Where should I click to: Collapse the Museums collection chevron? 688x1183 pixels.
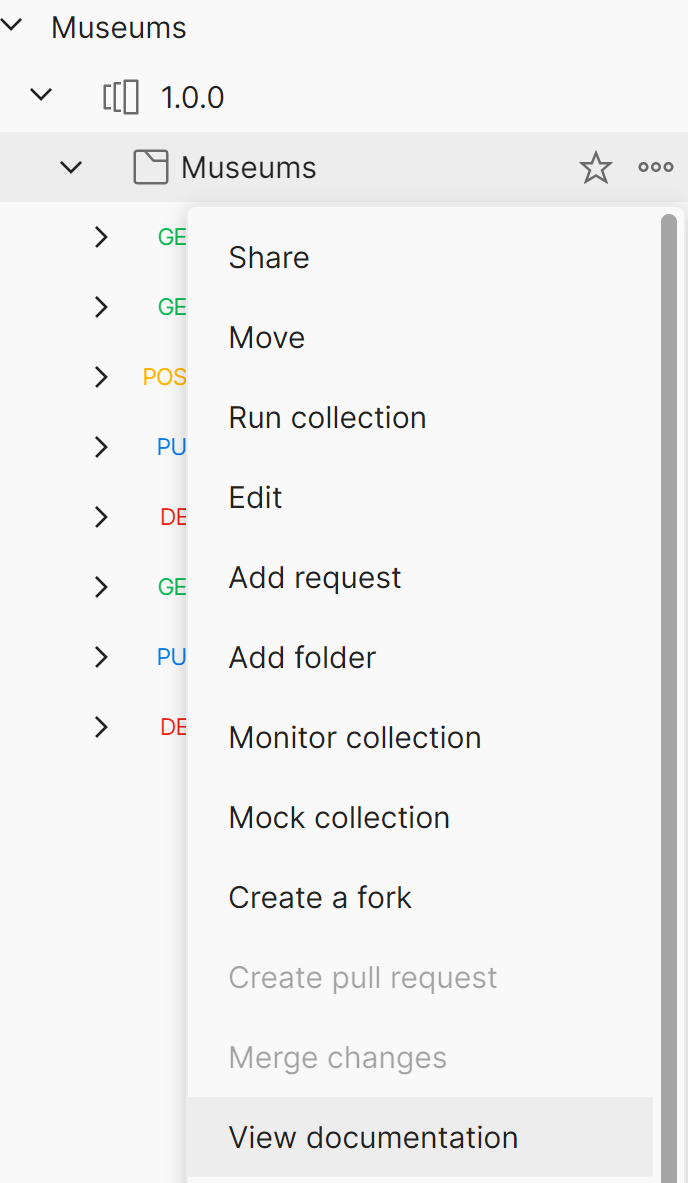click(71, 167)
